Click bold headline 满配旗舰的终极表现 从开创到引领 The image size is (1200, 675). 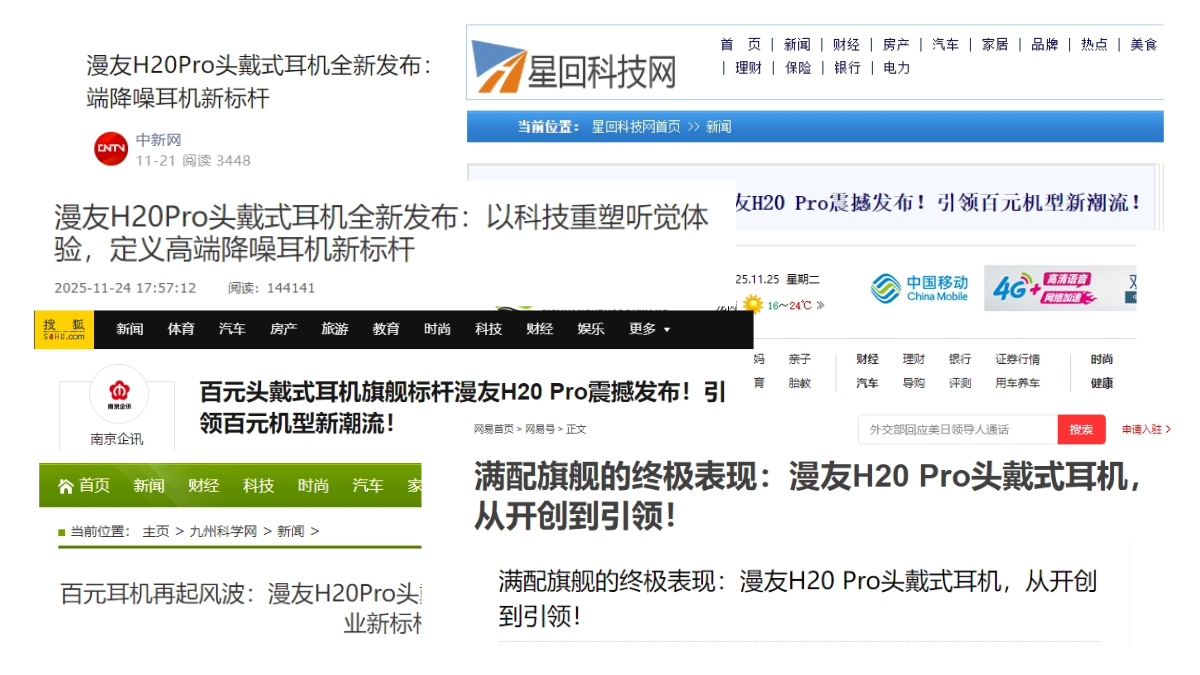[808, 496]
